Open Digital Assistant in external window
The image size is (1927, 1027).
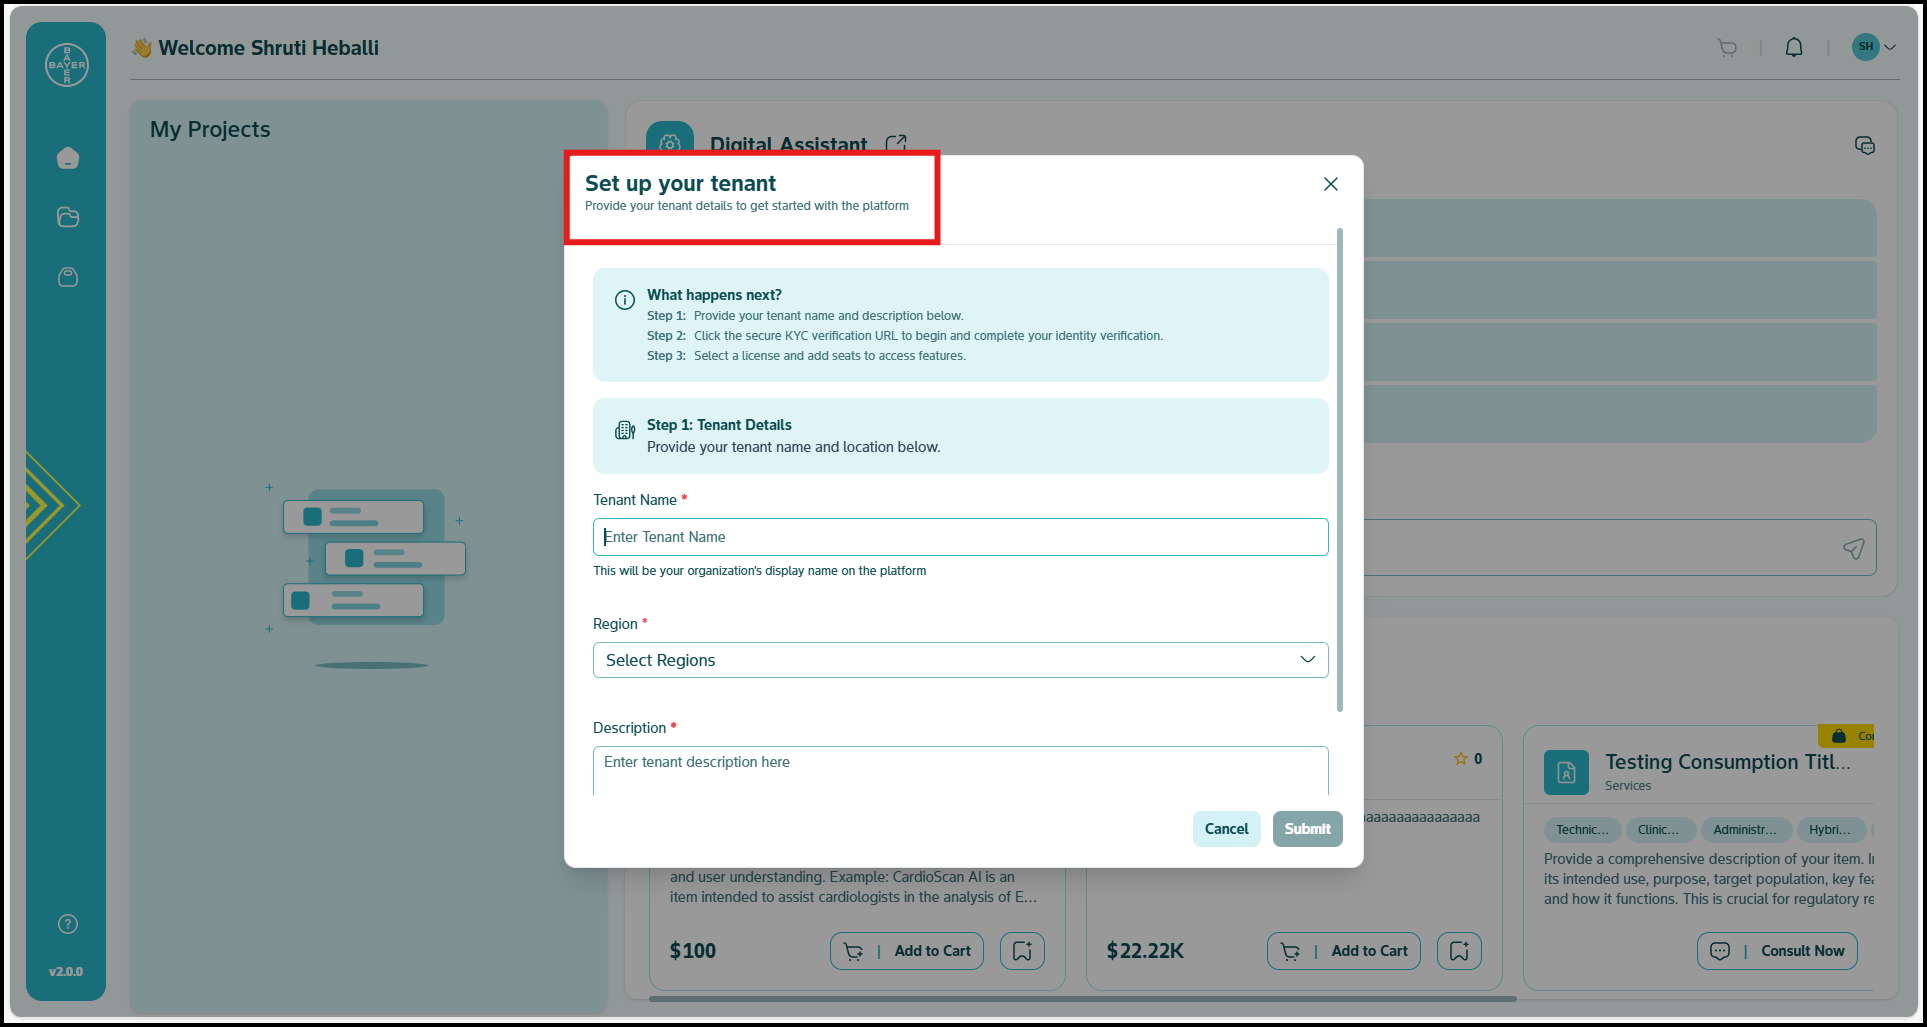[896, 144]
